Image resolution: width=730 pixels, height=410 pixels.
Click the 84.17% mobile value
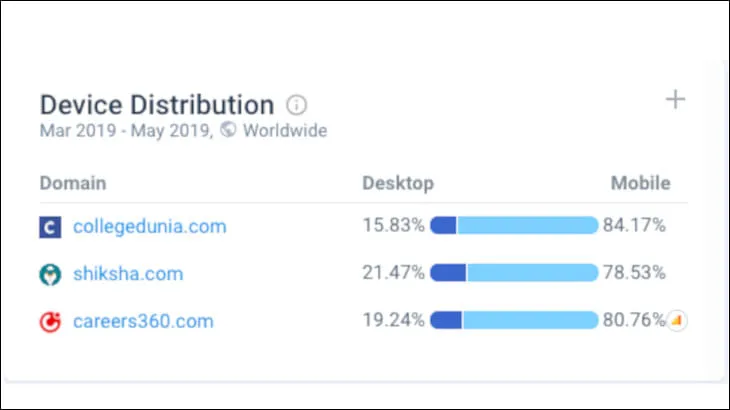[x=634, y=226]
